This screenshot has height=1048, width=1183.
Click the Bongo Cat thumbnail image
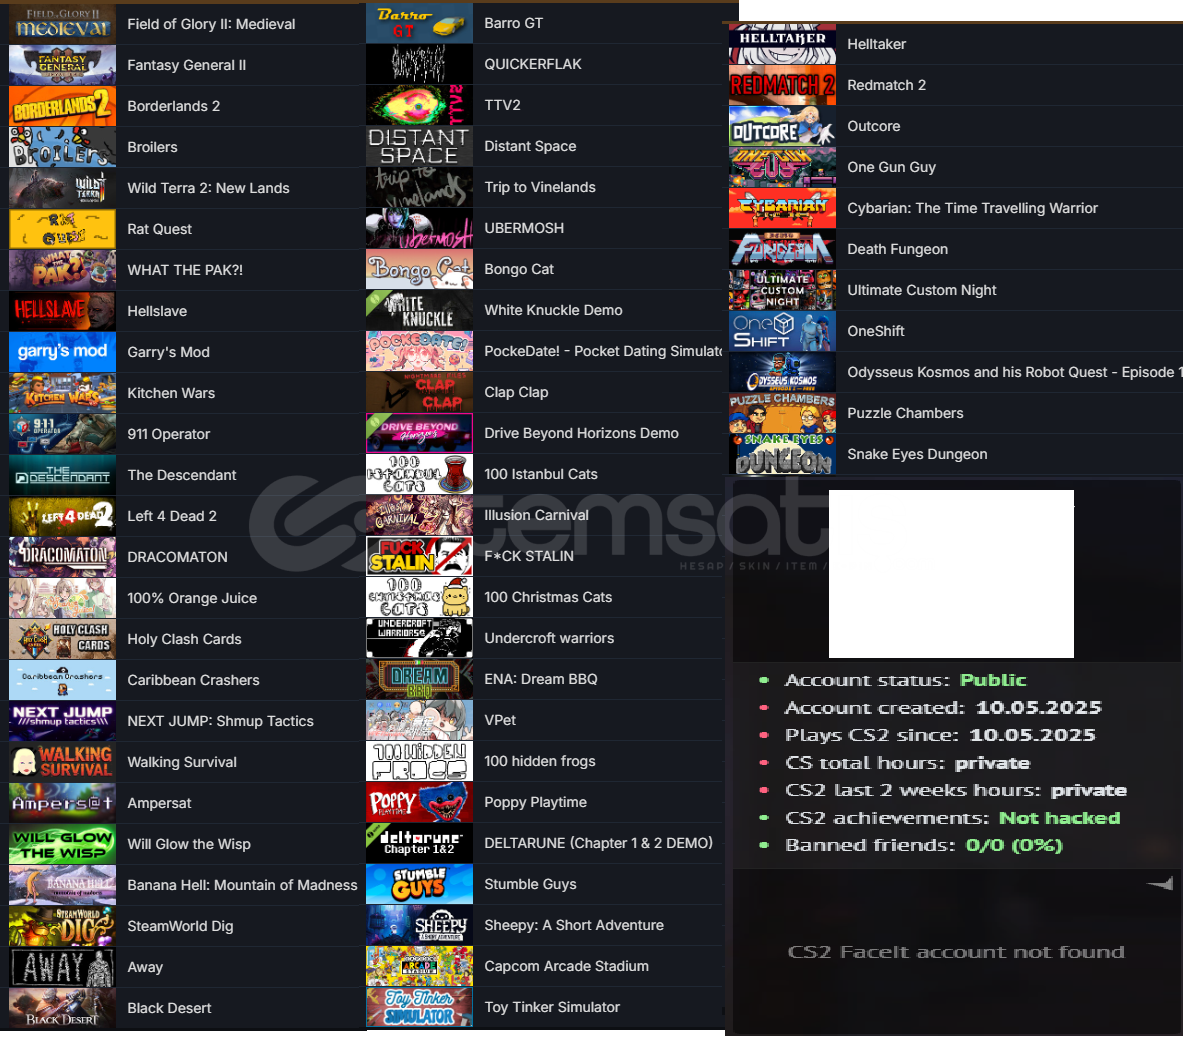419,269
